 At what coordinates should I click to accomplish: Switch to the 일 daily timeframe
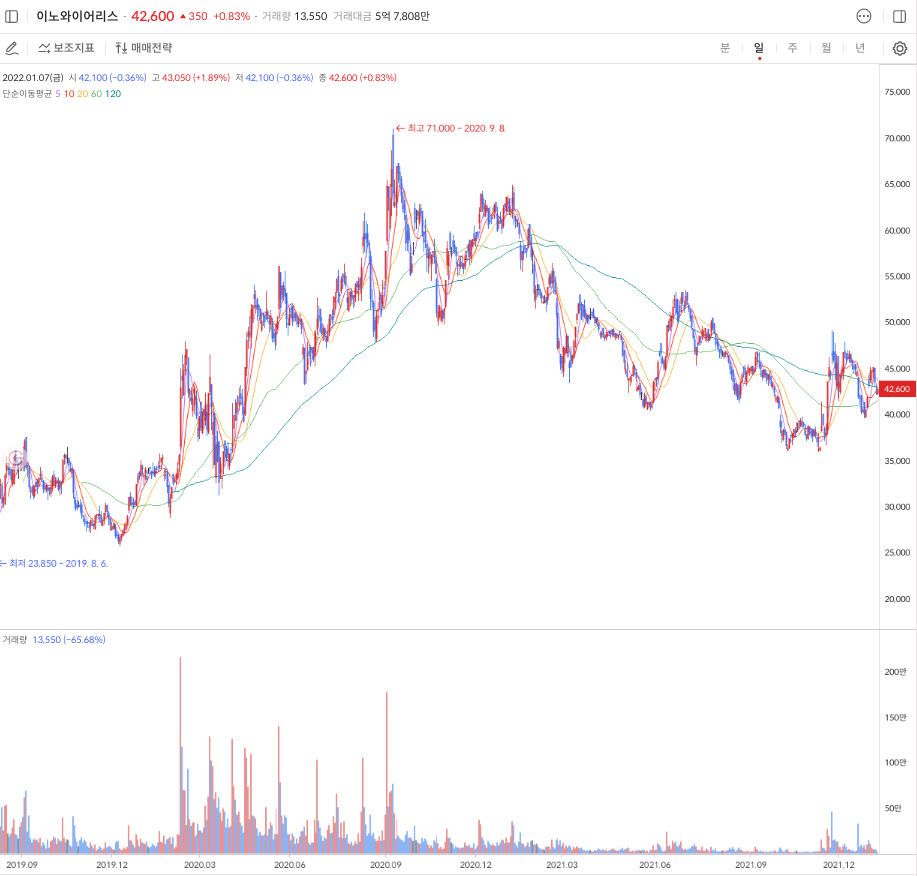point(759,48)
